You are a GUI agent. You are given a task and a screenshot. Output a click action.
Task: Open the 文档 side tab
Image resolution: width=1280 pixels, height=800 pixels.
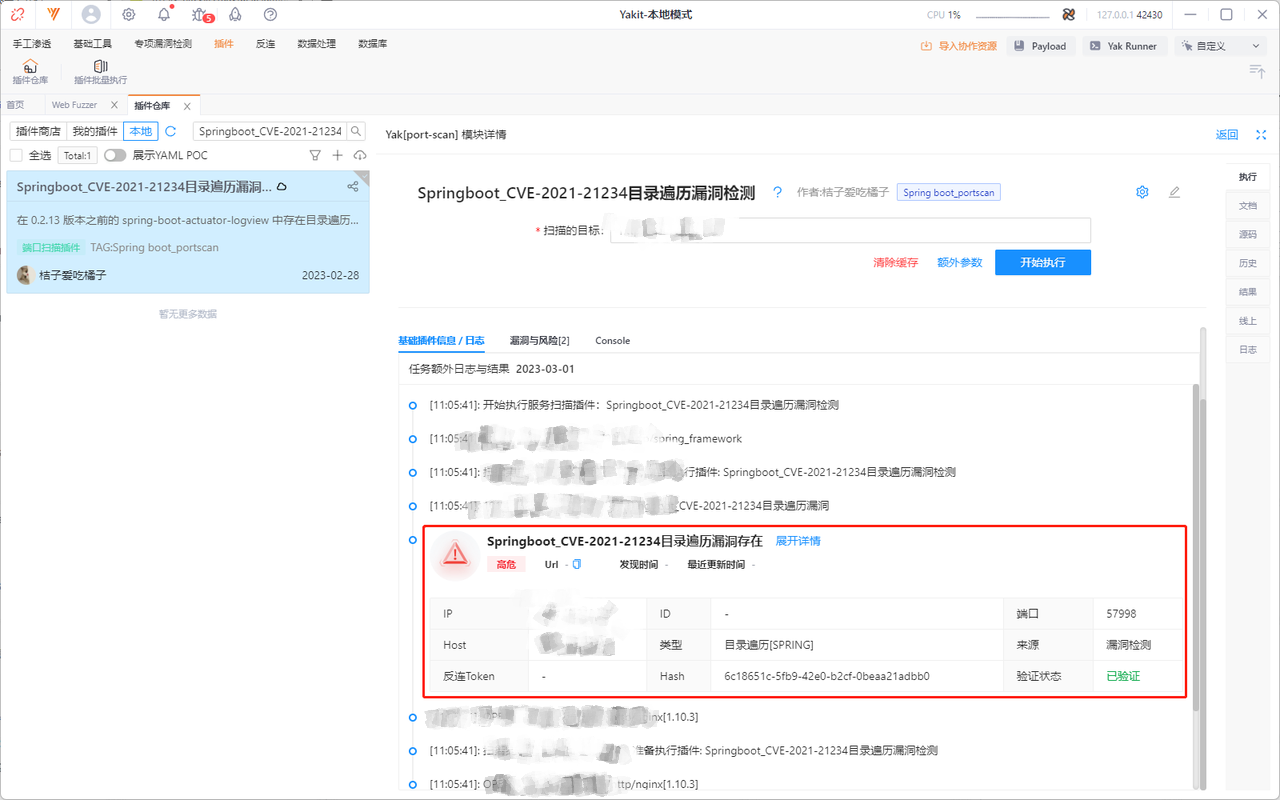pyautogui.click(x=1248, y=205)
